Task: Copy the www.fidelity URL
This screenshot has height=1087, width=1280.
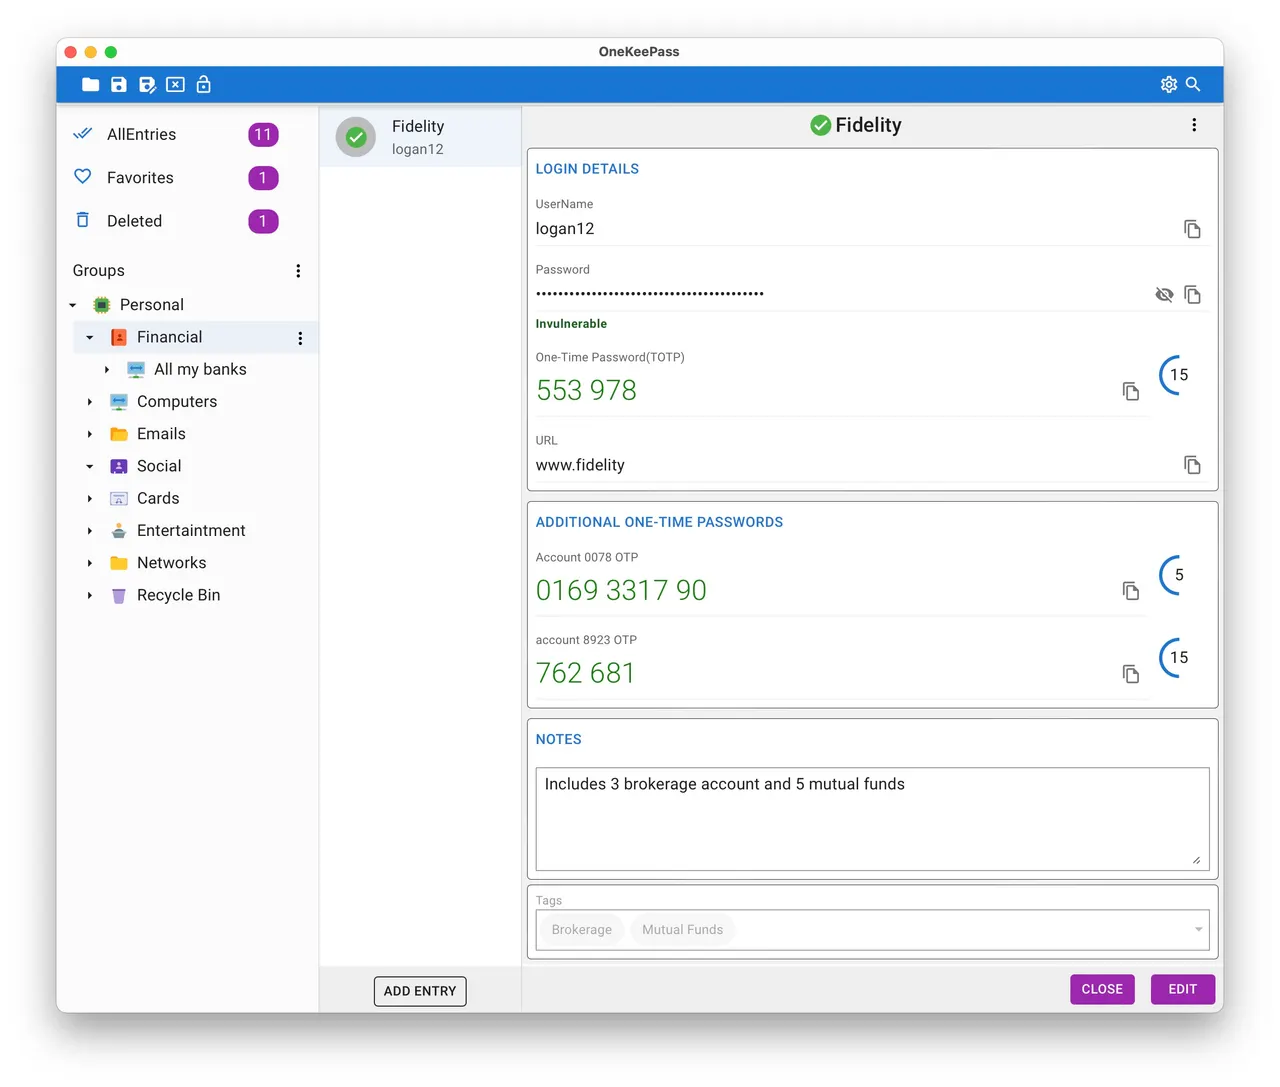Action: click(x=1192, y=465)
